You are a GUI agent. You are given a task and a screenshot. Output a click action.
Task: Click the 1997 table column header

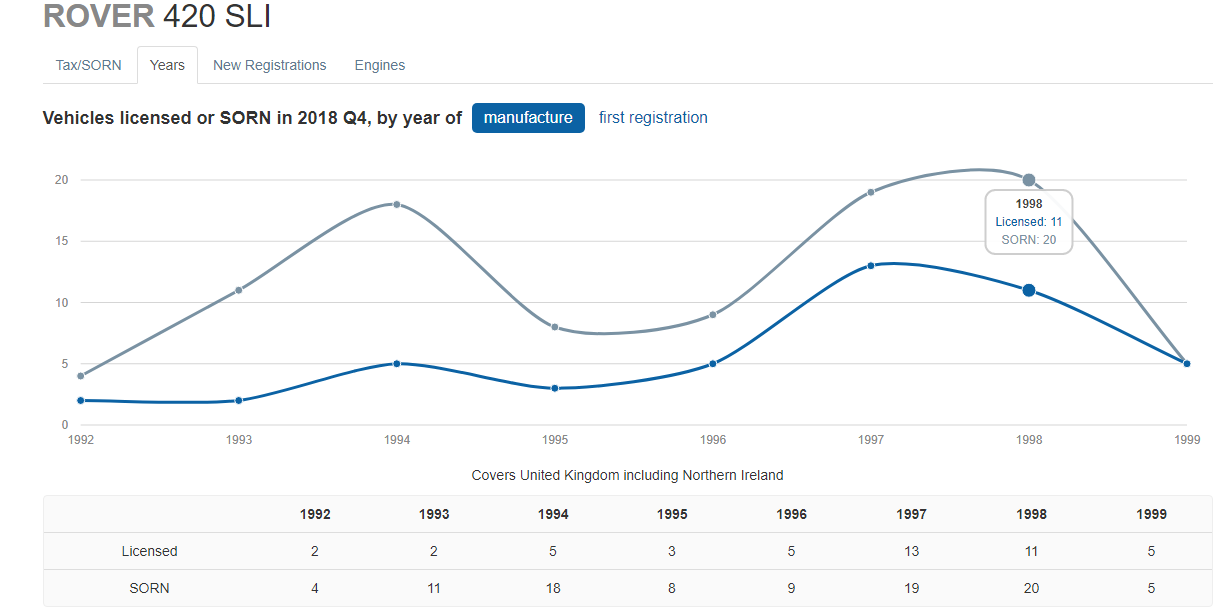(911, 514)
